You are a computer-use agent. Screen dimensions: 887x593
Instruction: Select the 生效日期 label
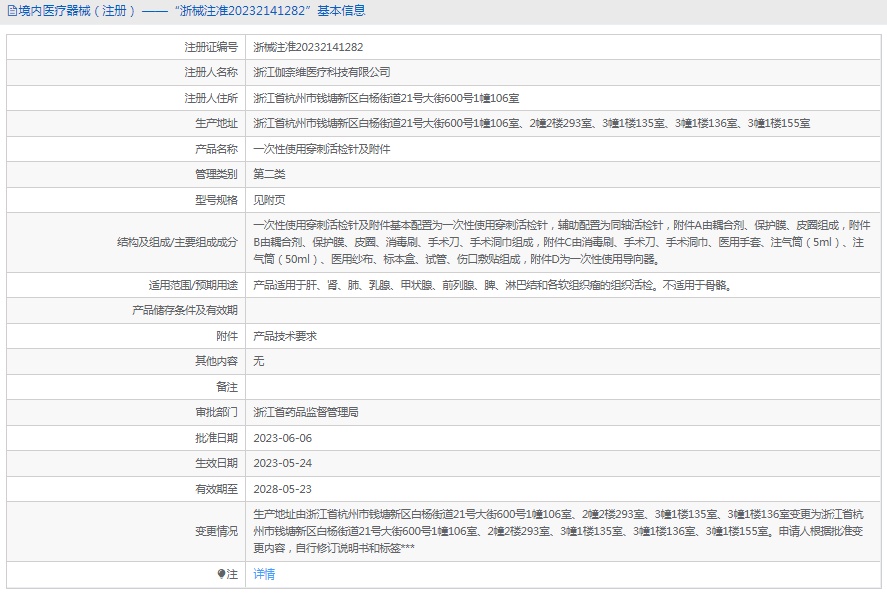217,463
